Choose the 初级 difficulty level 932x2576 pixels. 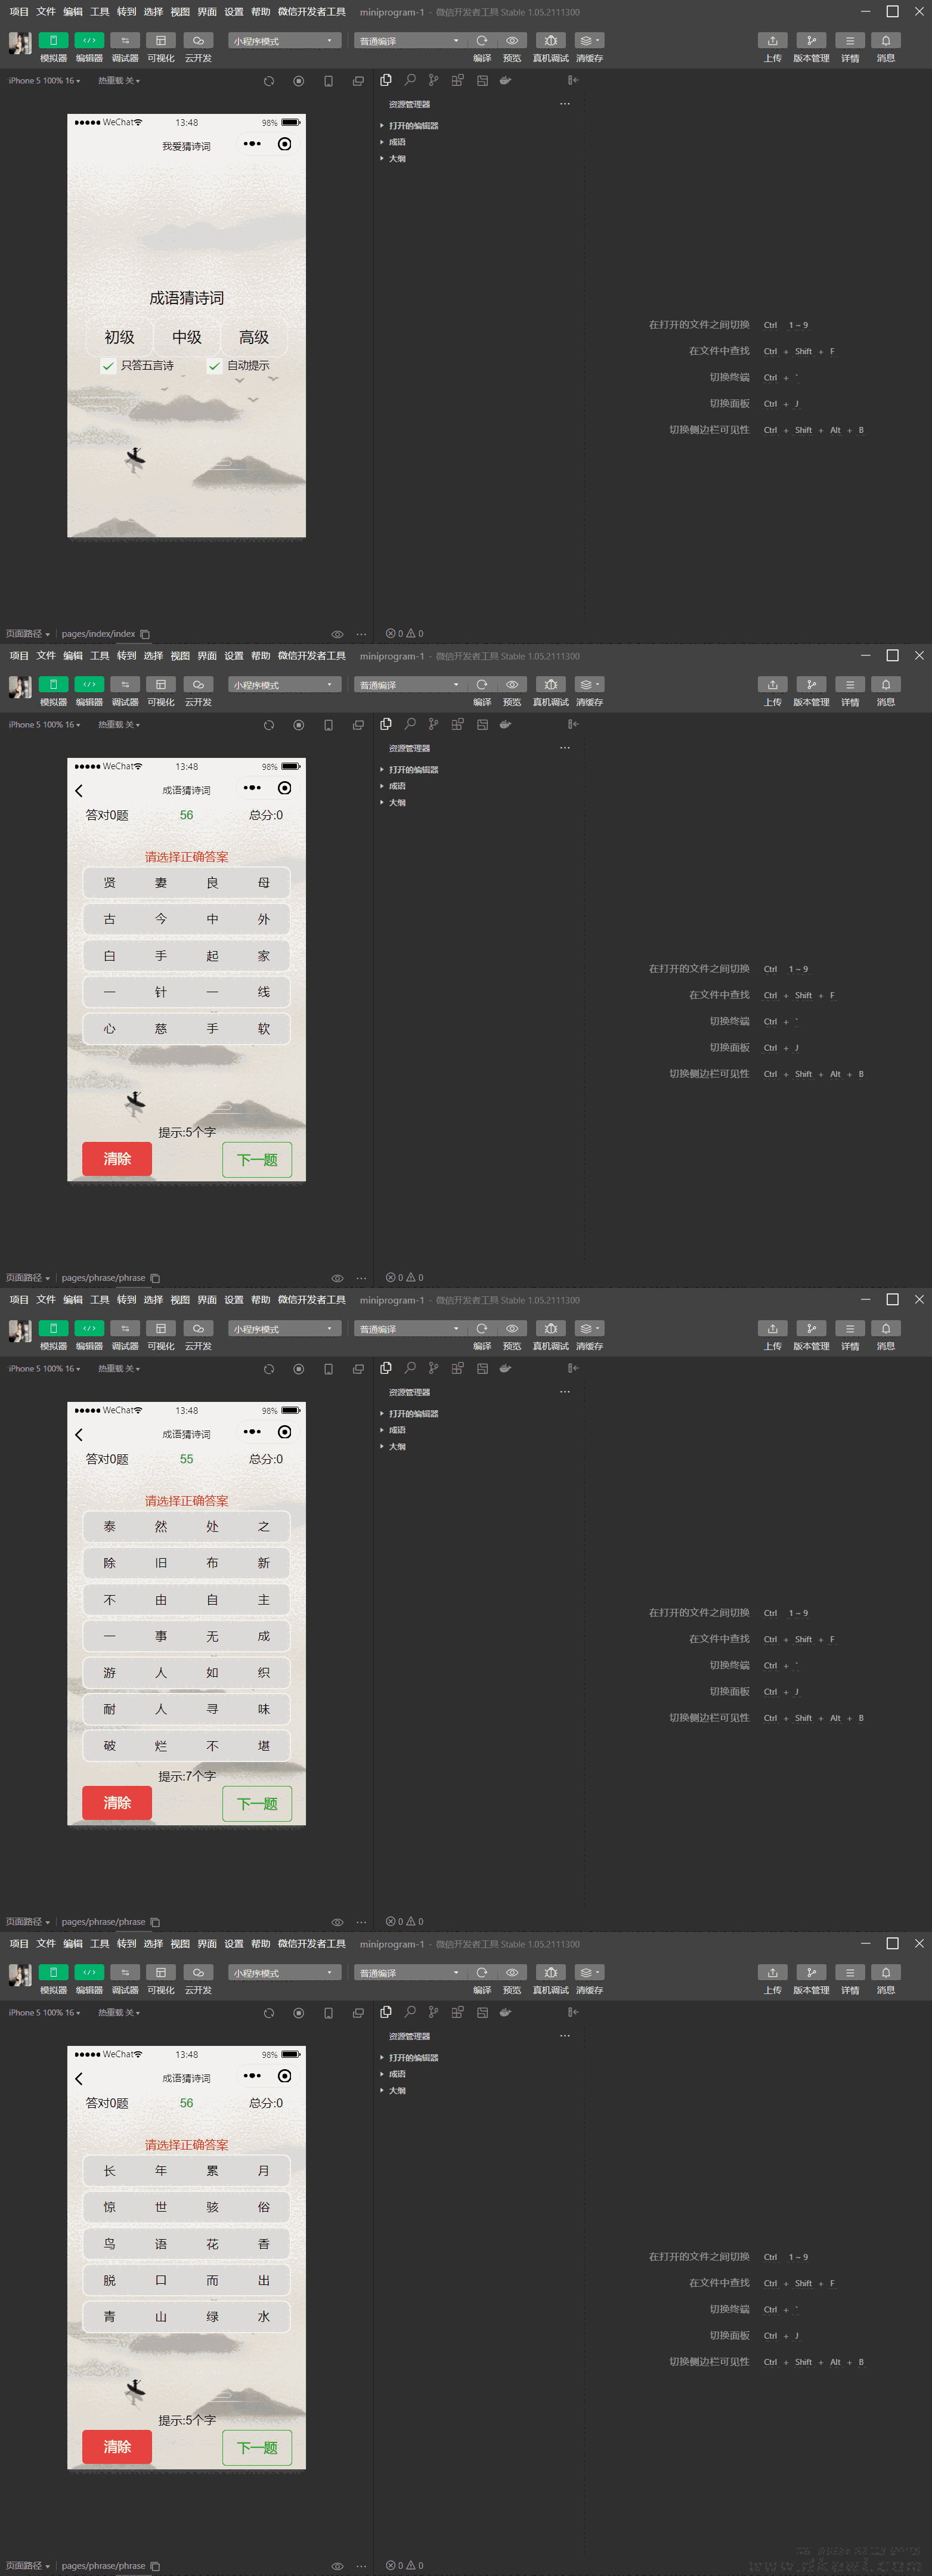coord(119,337)
